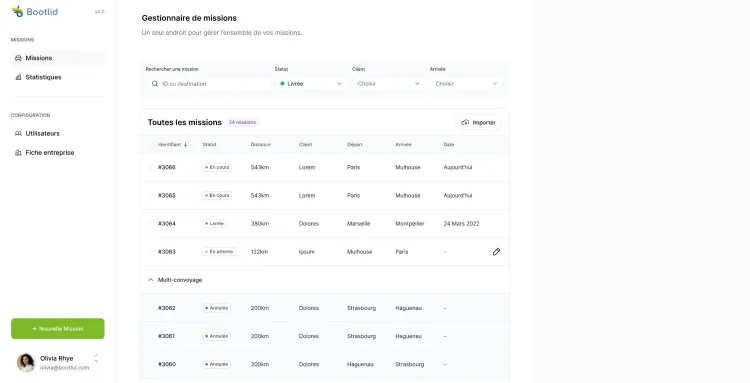
Task: Open the account switcher beside Olivia Rhye
Action: coord(96,359)
